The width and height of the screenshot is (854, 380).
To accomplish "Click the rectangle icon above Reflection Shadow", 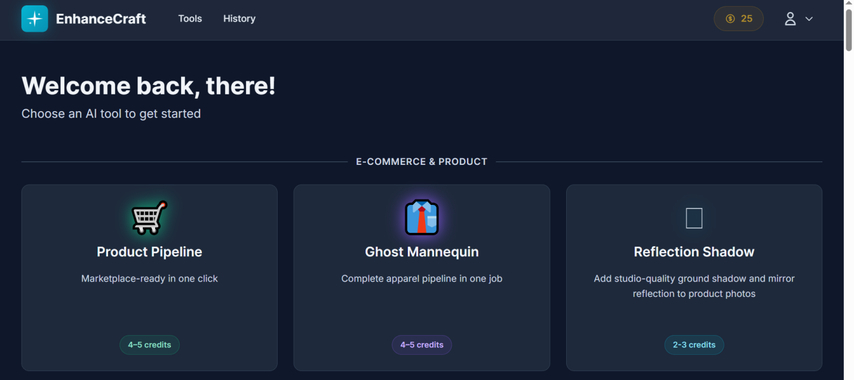I will (x=694, y=218).
